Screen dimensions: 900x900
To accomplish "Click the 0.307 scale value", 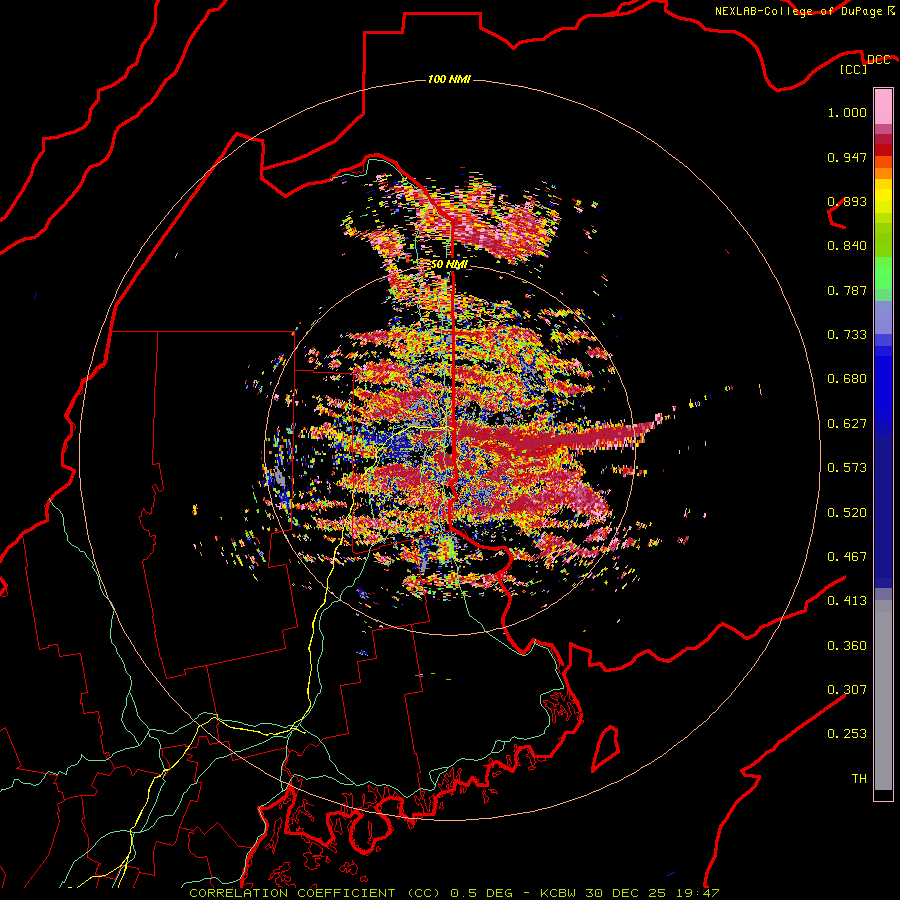I will [x=847, y=690].
